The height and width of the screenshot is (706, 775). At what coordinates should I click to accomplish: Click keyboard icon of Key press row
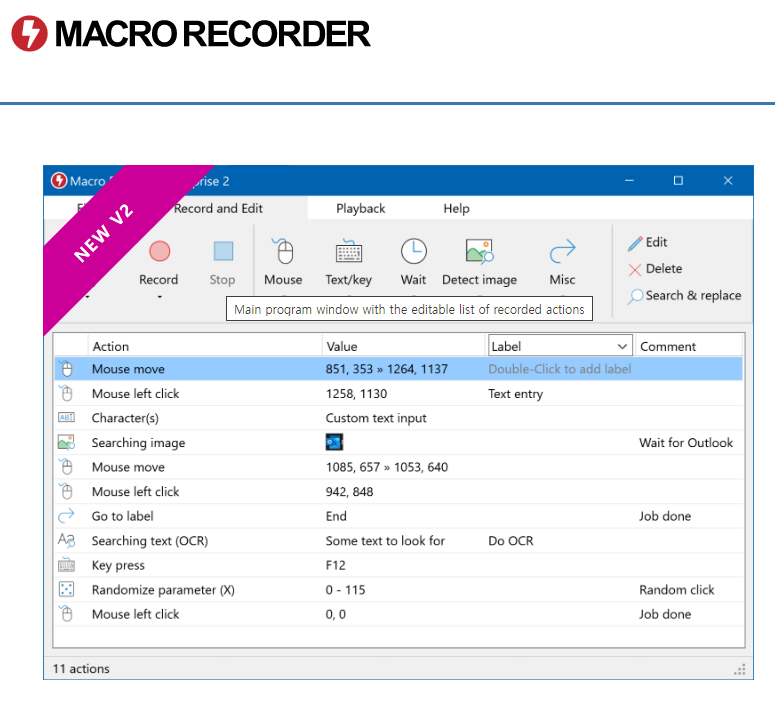66,565
